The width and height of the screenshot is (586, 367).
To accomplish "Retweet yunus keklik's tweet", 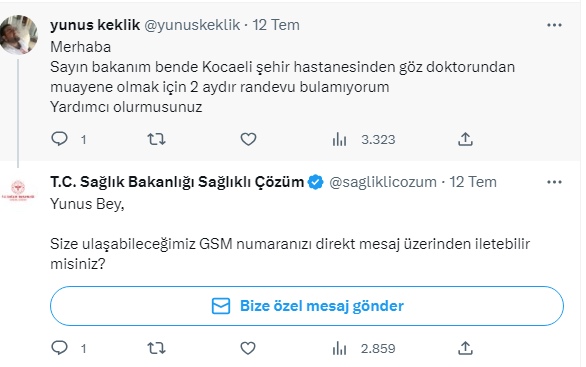I will [x=156, y=139].
